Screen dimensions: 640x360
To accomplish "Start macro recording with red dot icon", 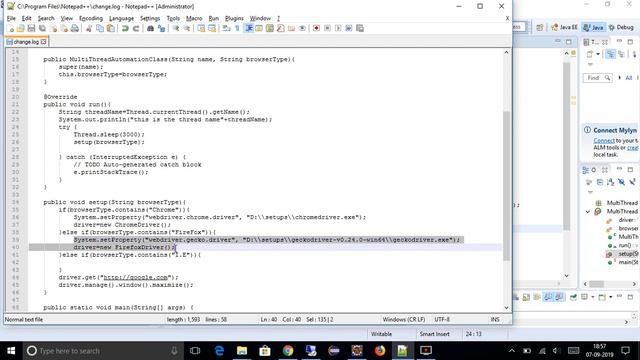I will pyautogui.click(x=316, y=29).
